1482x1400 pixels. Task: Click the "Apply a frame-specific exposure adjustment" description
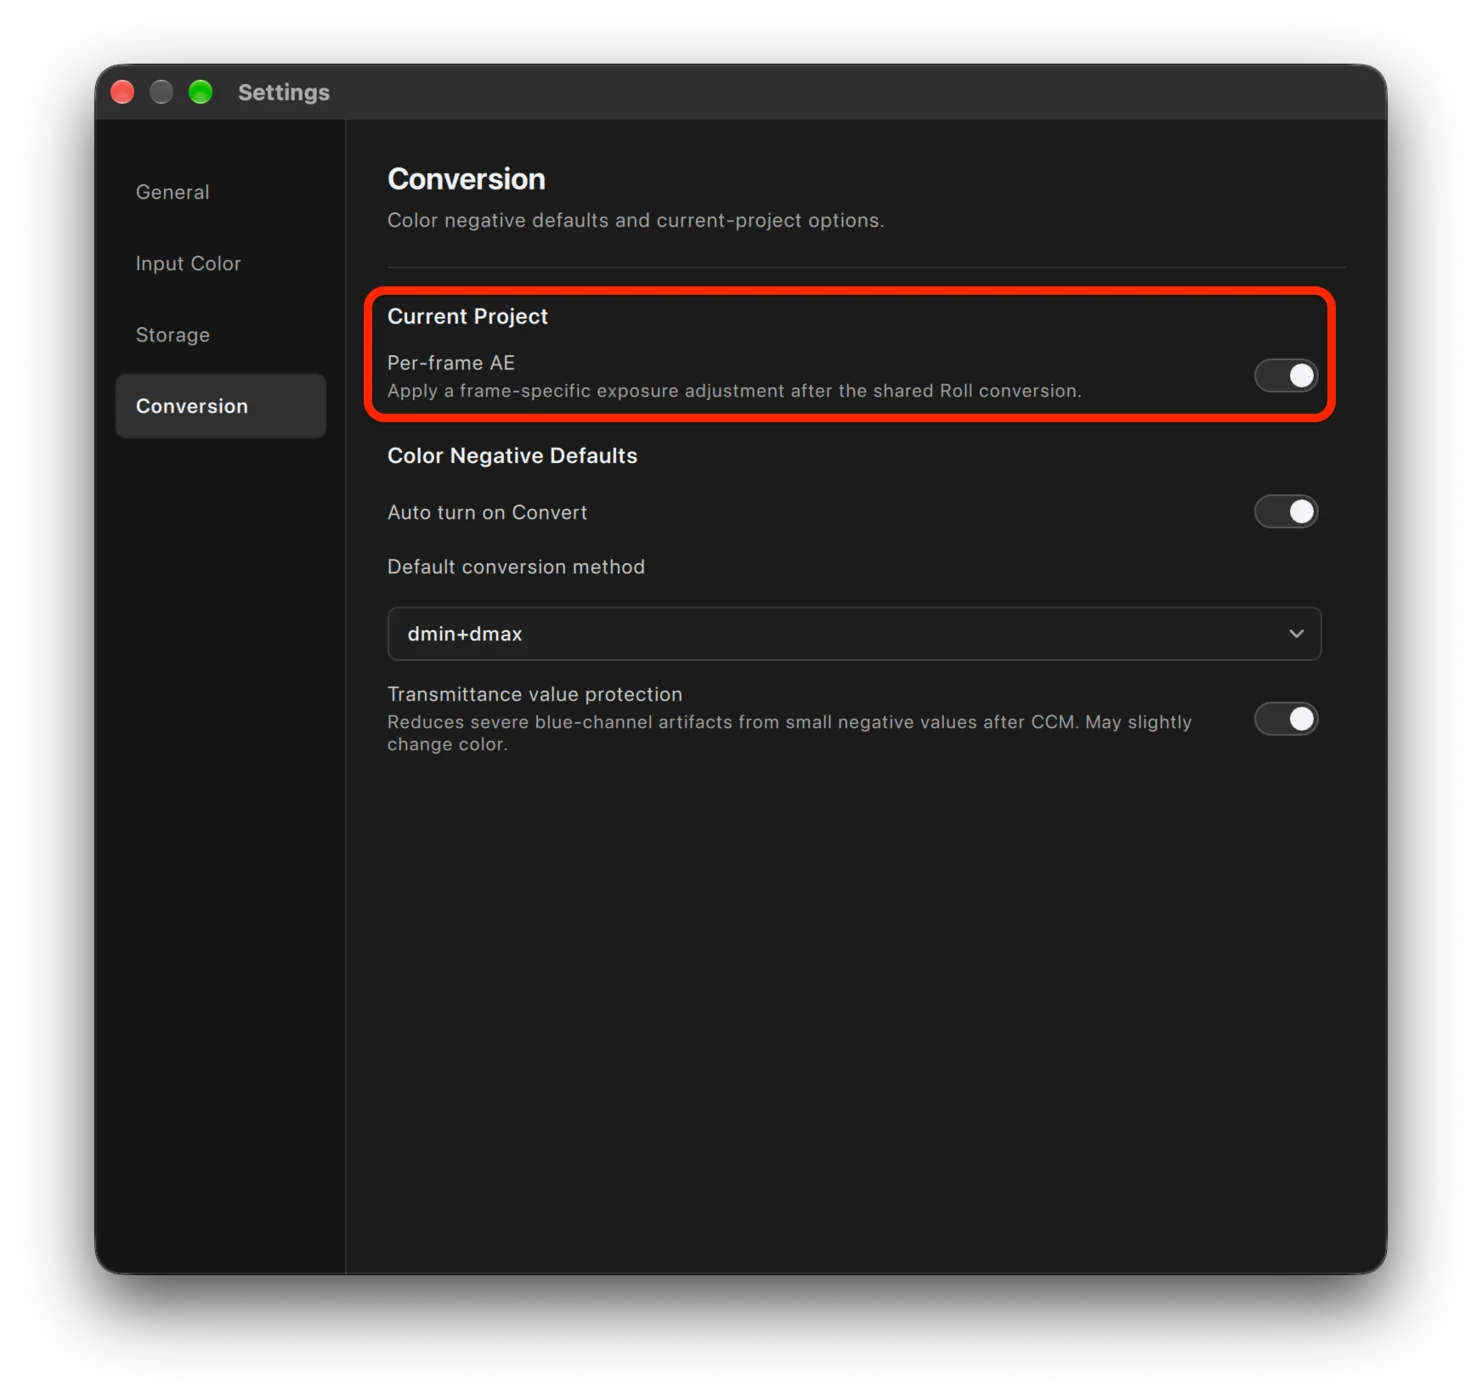click(734, 391)
